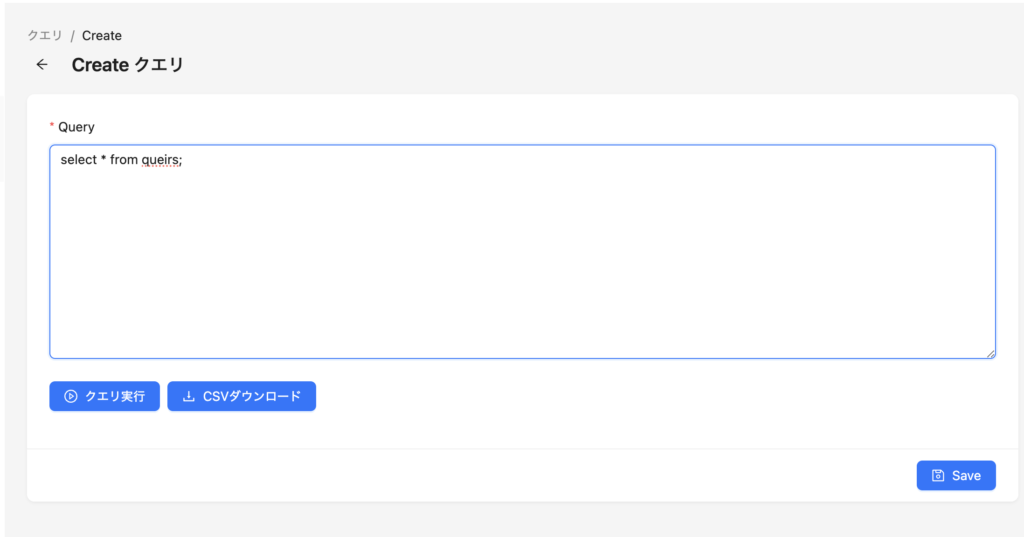
Task: Click the red required asterisk marker
Action: [x=52, y=125]
